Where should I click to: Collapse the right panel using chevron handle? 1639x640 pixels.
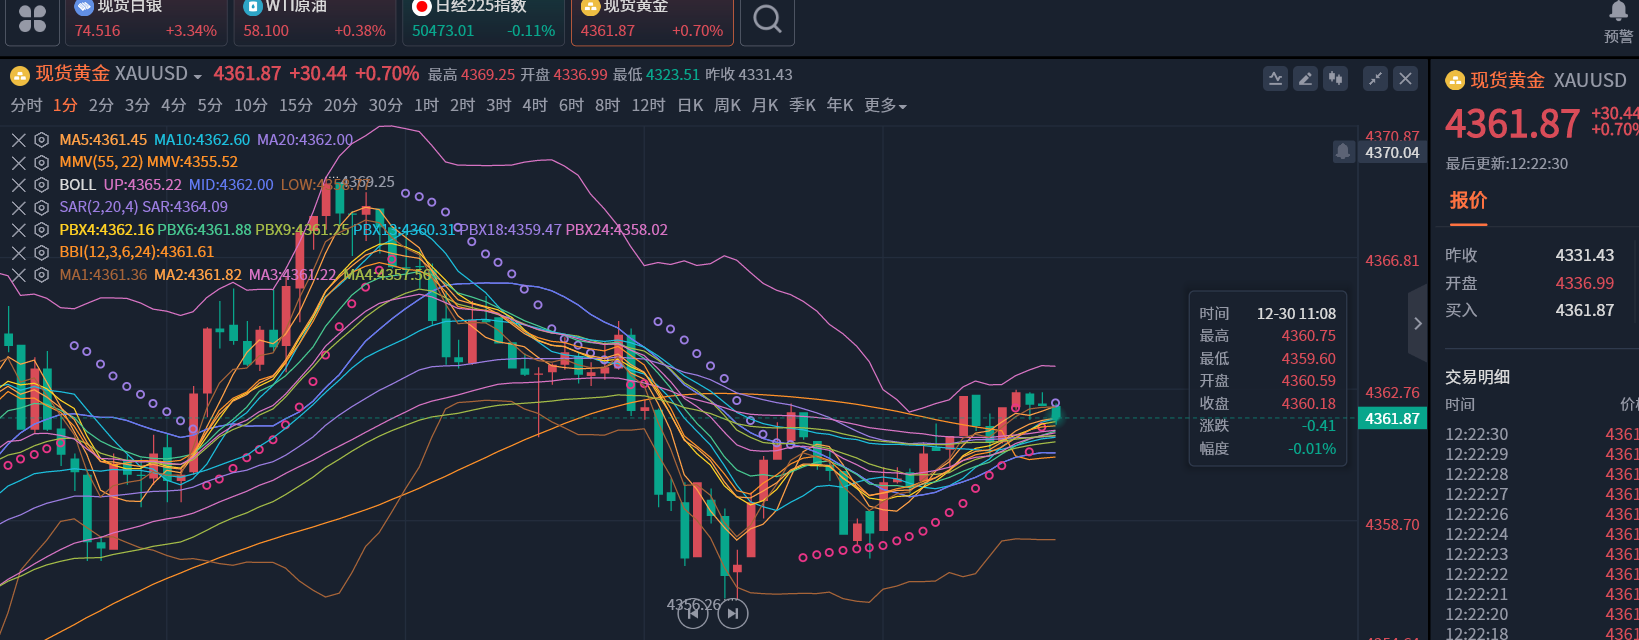[x=1417, y=323]
